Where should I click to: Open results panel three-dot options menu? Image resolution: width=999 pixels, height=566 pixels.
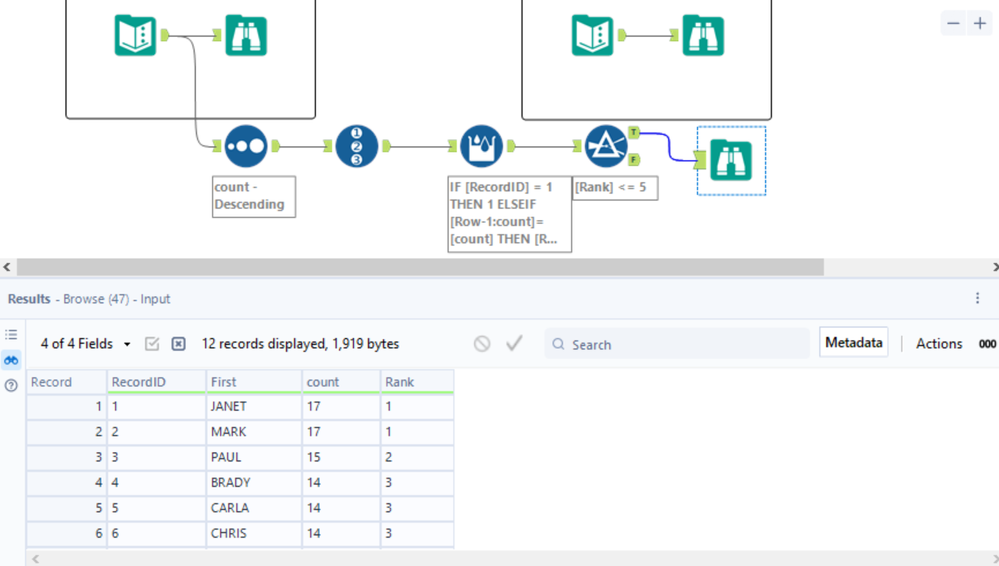pyautogui.click(x=978, y=298)
